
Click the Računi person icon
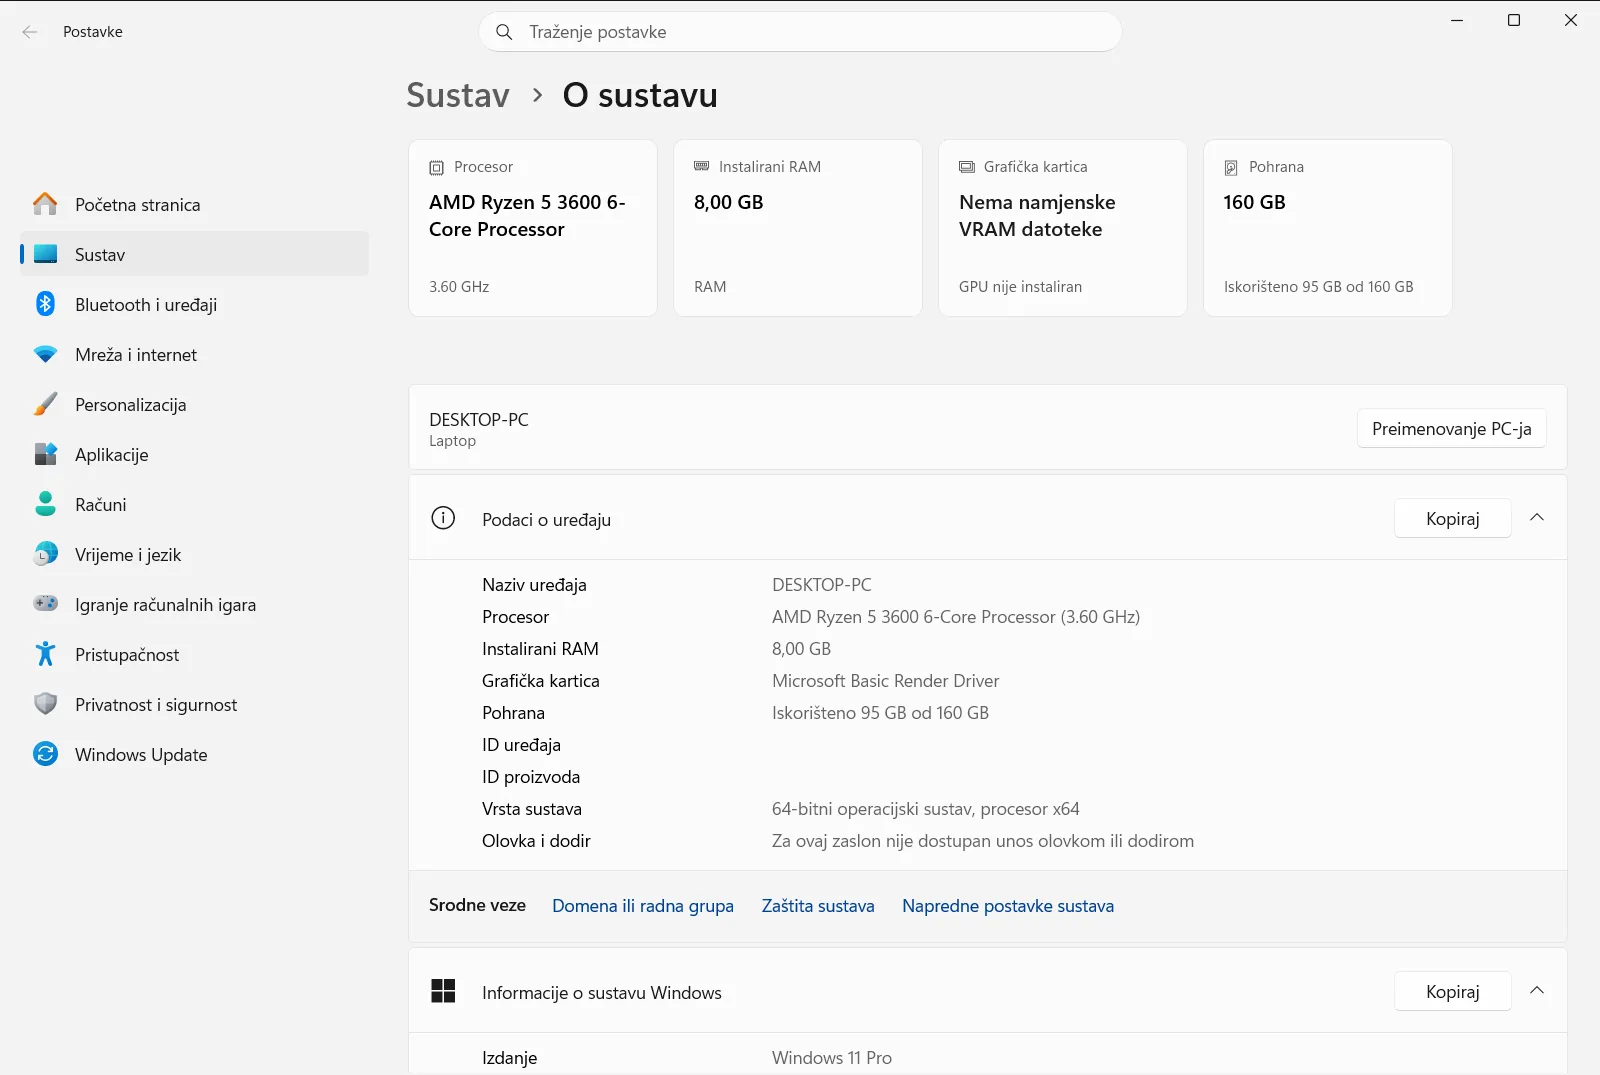[x=45, y=504]
